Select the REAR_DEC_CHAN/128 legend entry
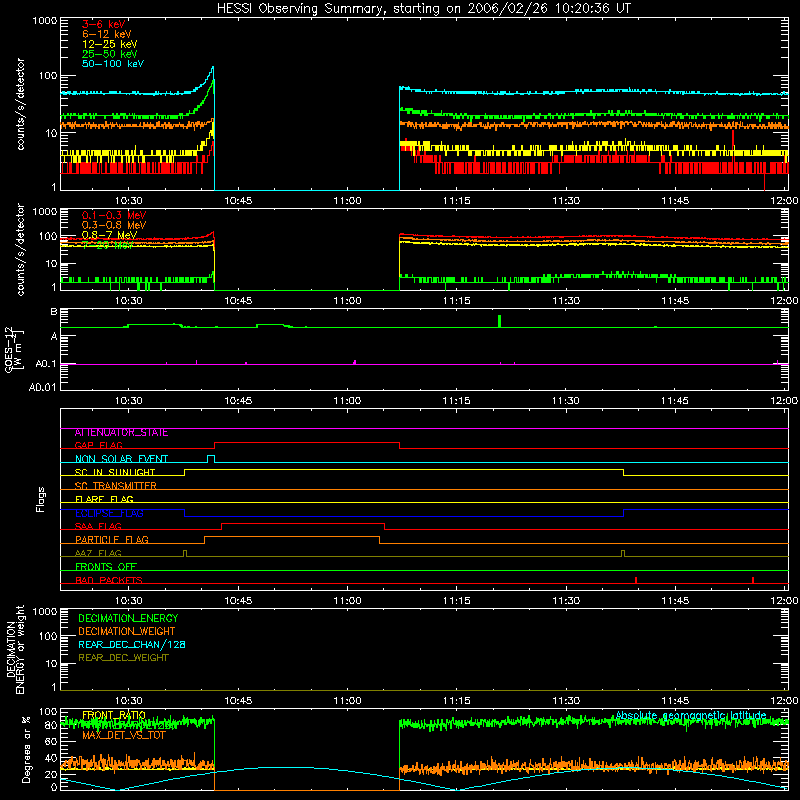The width and height of the screenshot is (800, 800). (x=132, y=645)
